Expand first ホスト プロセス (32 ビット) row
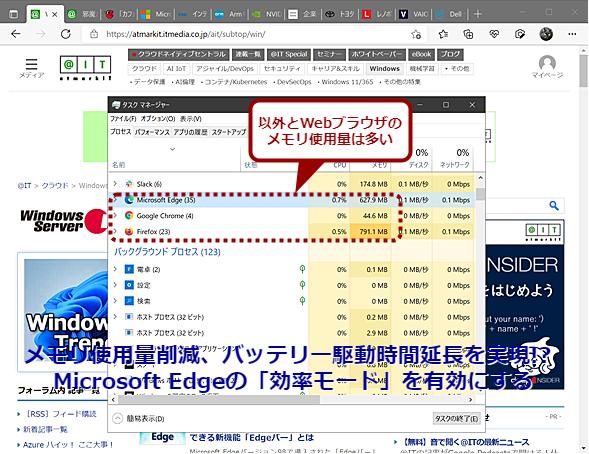 point(115,317)
